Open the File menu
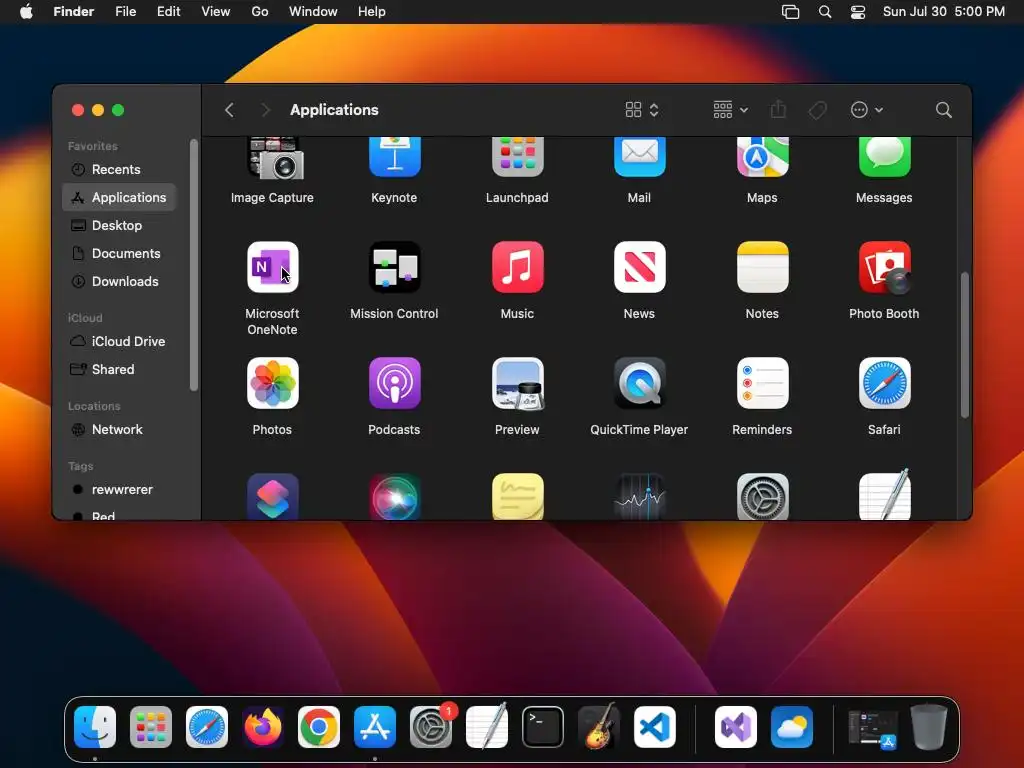The height and width of the screenshot is (768, 1024). 125,12
